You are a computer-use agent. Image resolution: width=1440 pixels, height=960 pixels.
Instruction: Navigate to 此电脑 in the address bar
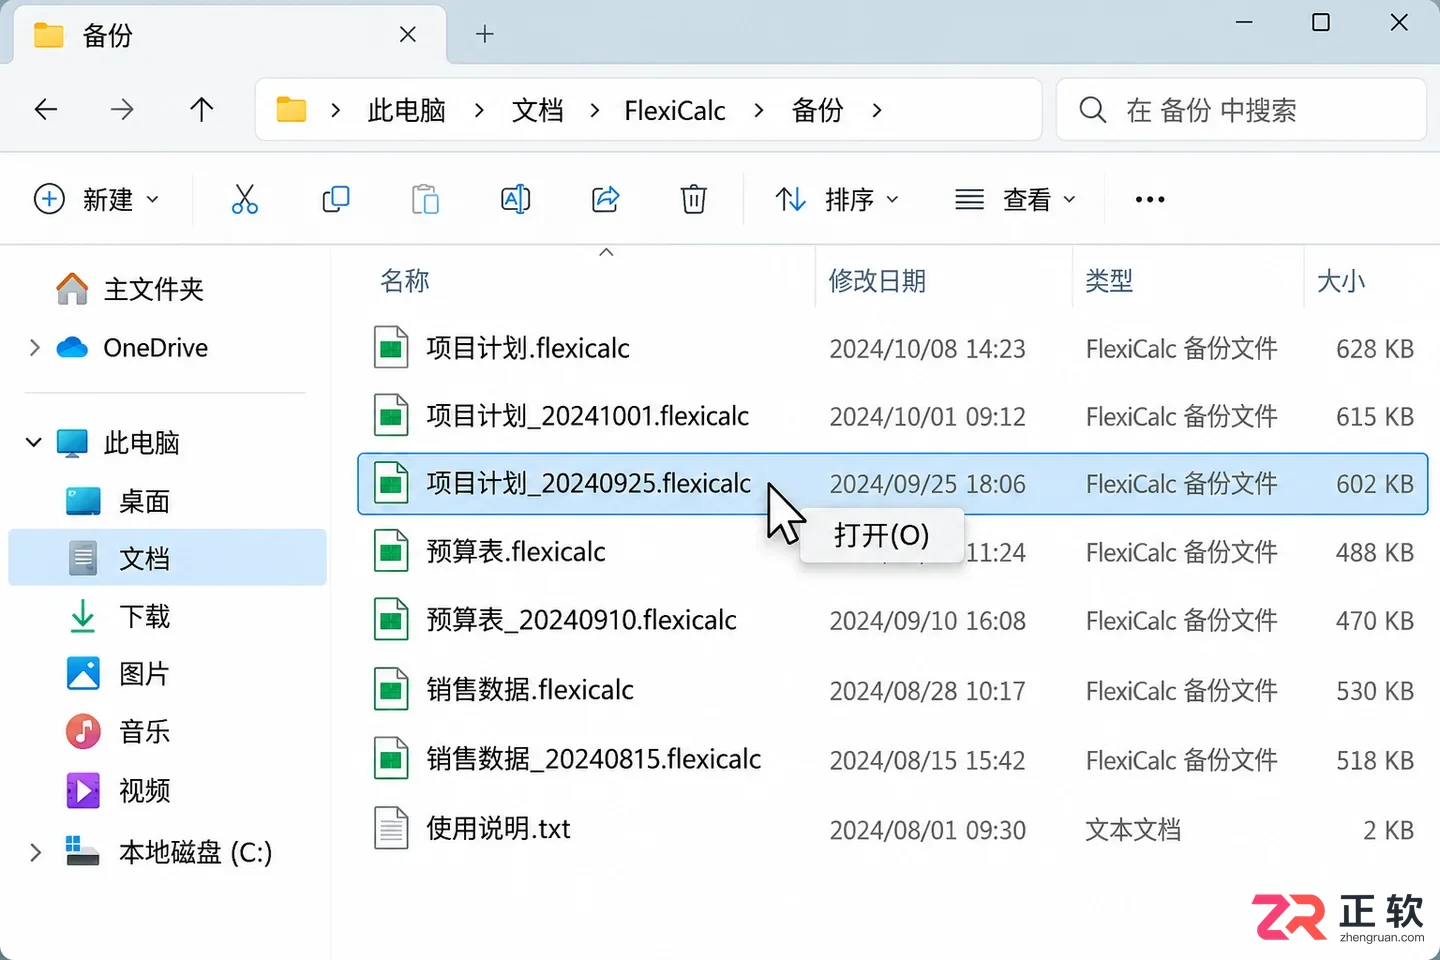coord(407,110)
